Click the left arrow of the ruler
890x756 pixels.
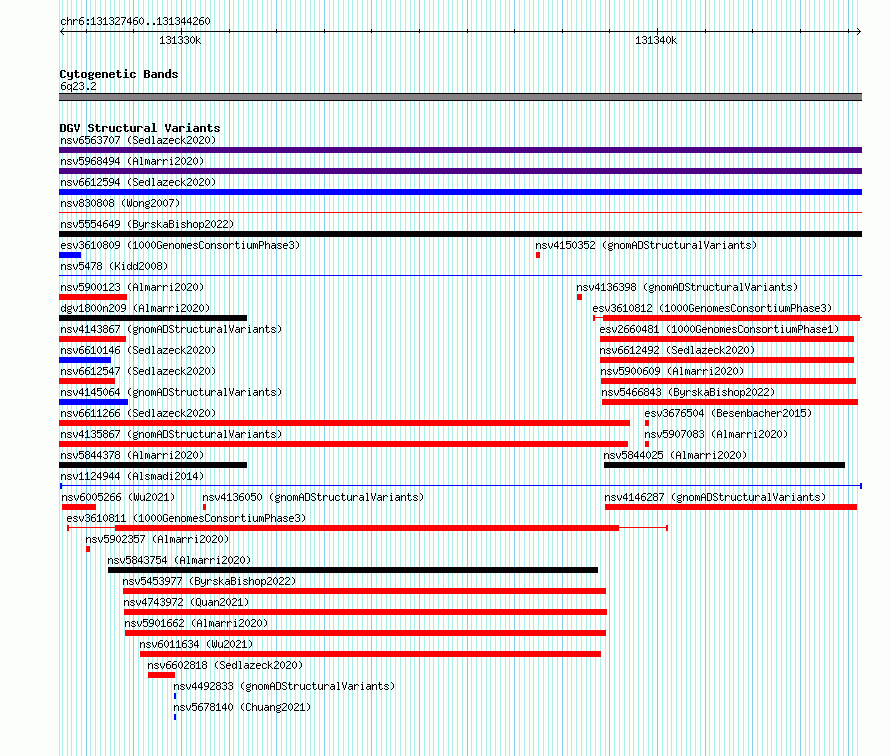click(62, 31)
